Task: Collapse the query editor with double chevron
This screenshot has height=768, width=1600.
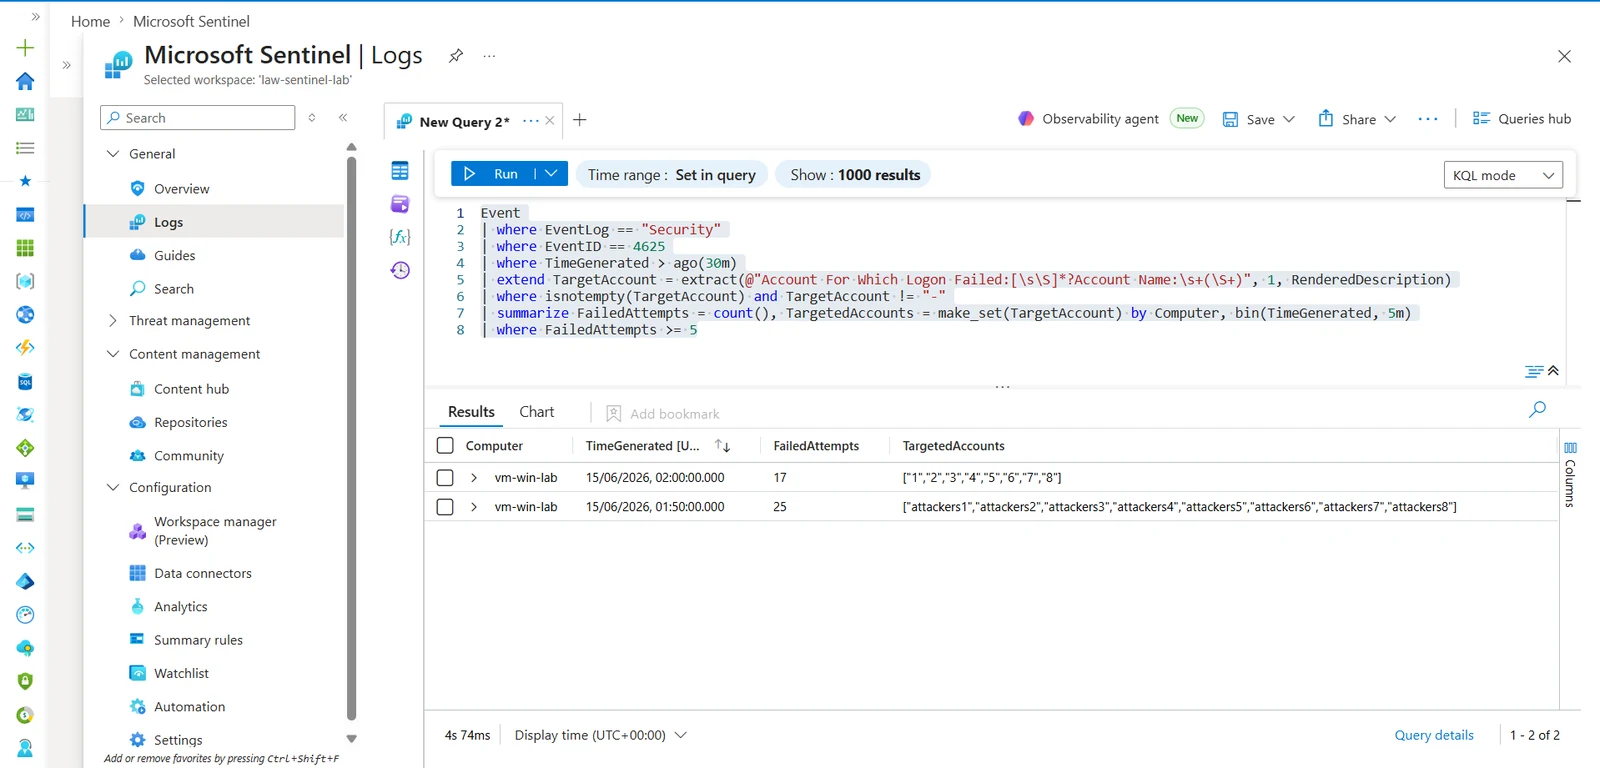Action: click(x=1553, y=371)
